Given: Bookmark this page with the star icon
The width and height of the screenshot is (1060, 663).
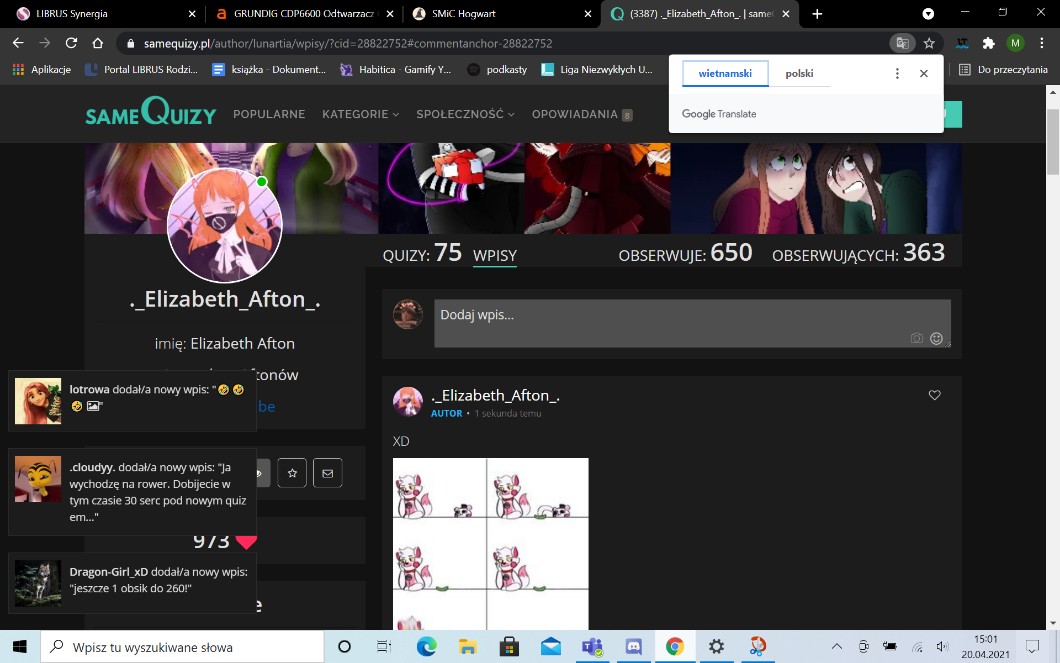Looking at the screenshot, I should pos(929,43).
